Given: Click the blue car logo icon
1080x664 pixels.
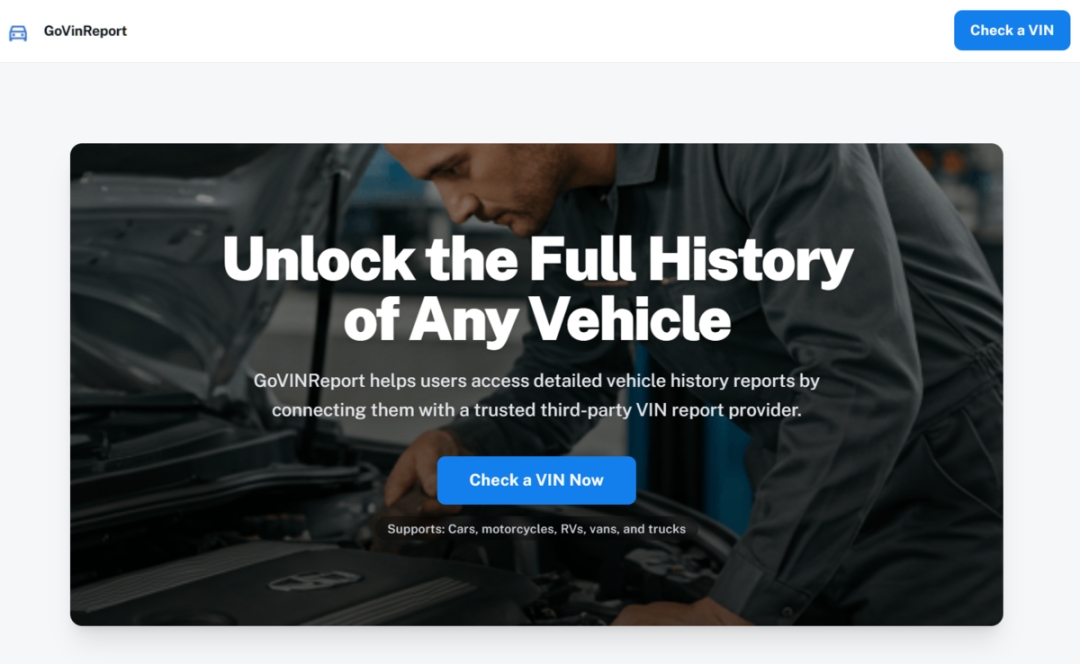Looking at the screenshot, I should pyautogui.click(x=18, y=32).
